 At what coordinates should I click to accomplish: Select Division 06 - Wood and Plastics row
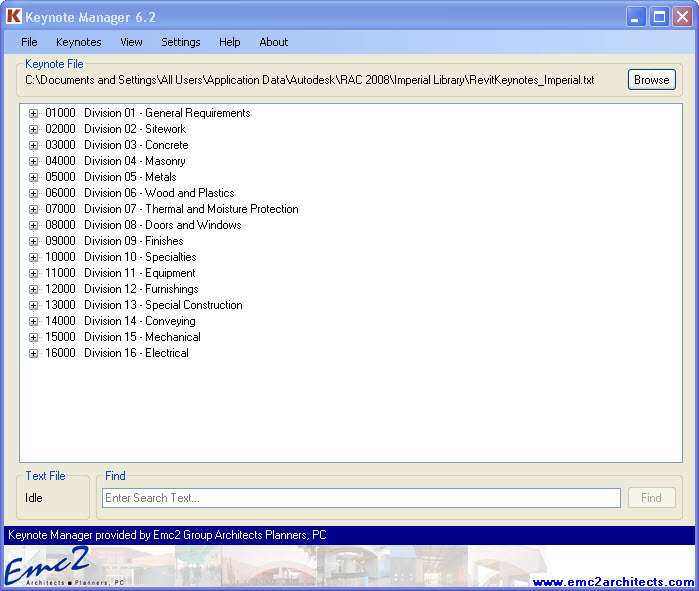click(x=140, y=193)
